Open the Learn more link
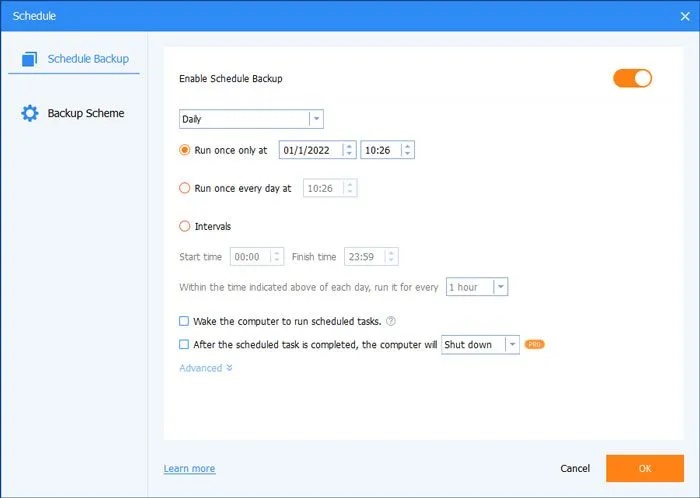The image size is (700, 498). (189, 469)
